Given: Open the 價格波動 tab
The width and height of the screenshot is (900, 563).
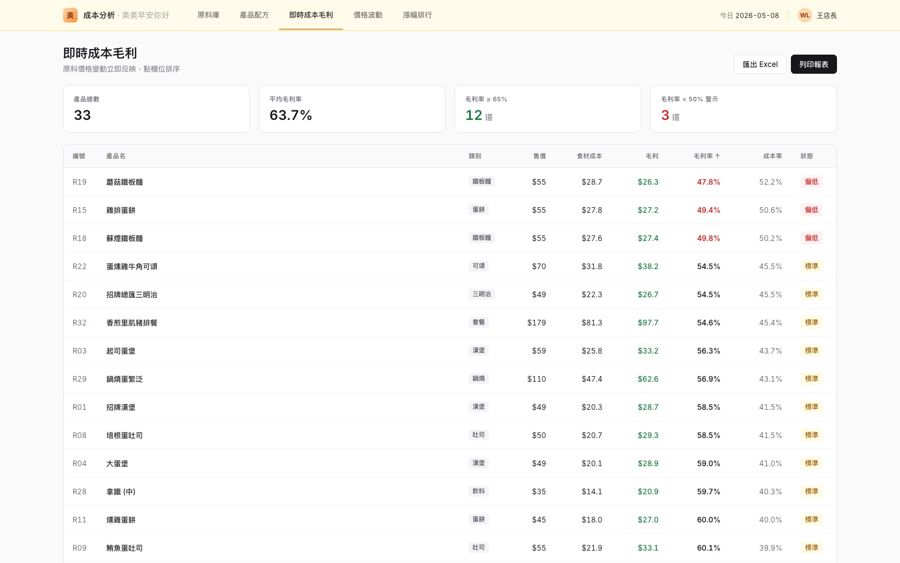Looking at the screenshot, I should coord(368,15).
